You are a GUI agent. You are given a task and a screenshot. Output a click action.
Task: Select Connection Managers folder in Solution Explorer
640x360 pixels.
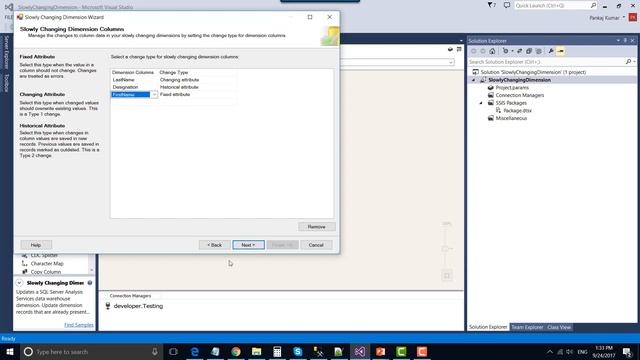(x=520, y=95)
